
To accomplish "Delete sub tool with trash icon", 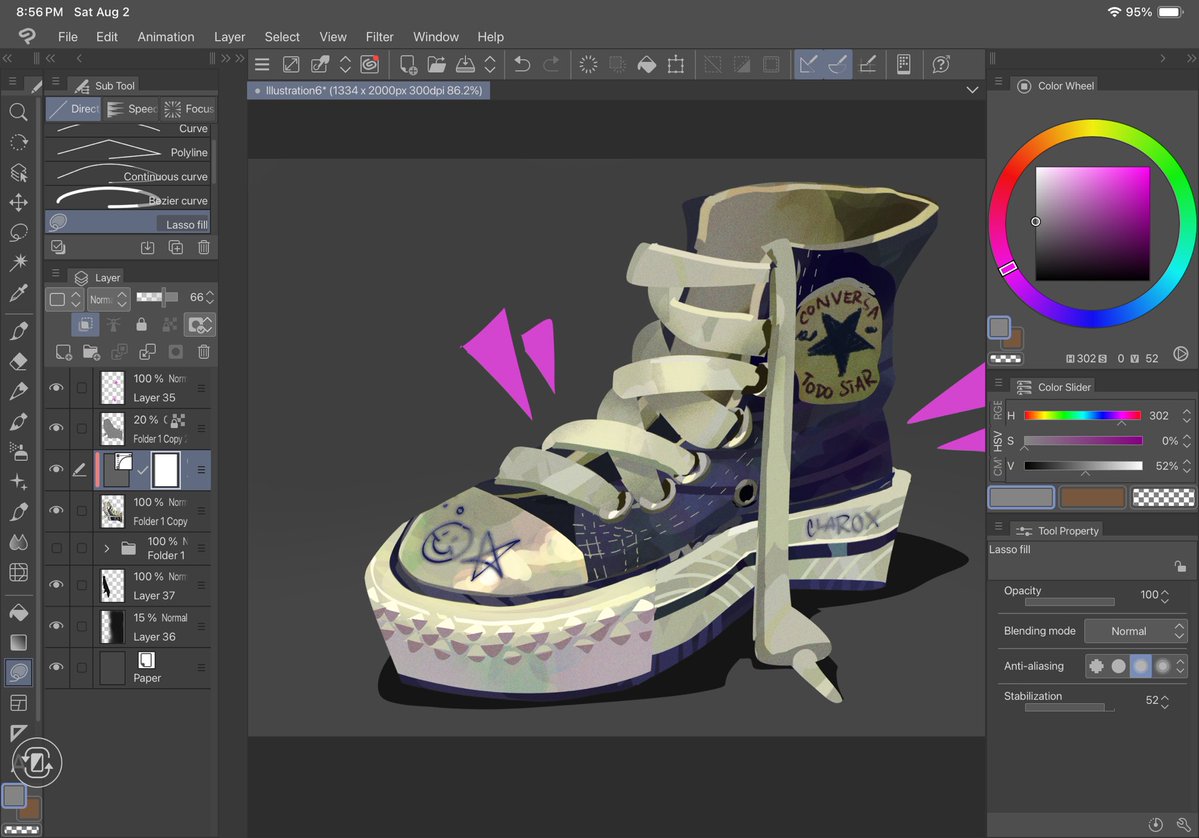I will point(203,247).
